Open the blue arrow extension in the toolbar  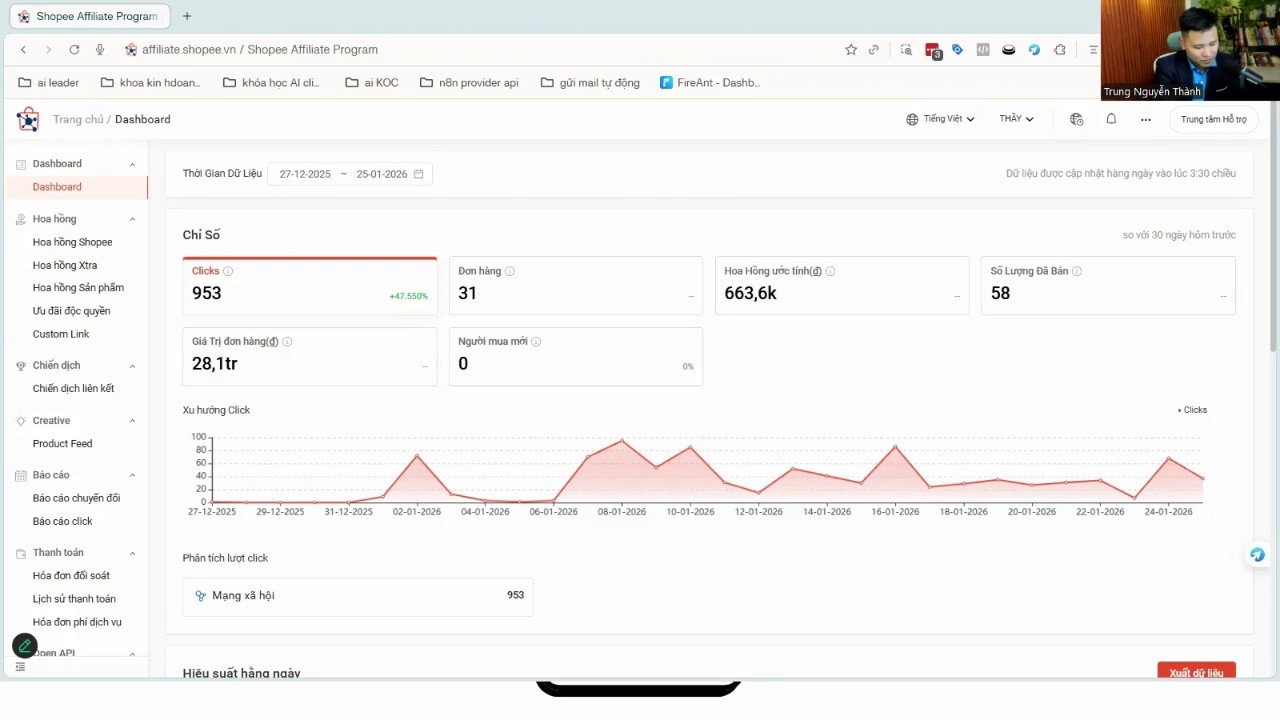(x=1034, y=50)
